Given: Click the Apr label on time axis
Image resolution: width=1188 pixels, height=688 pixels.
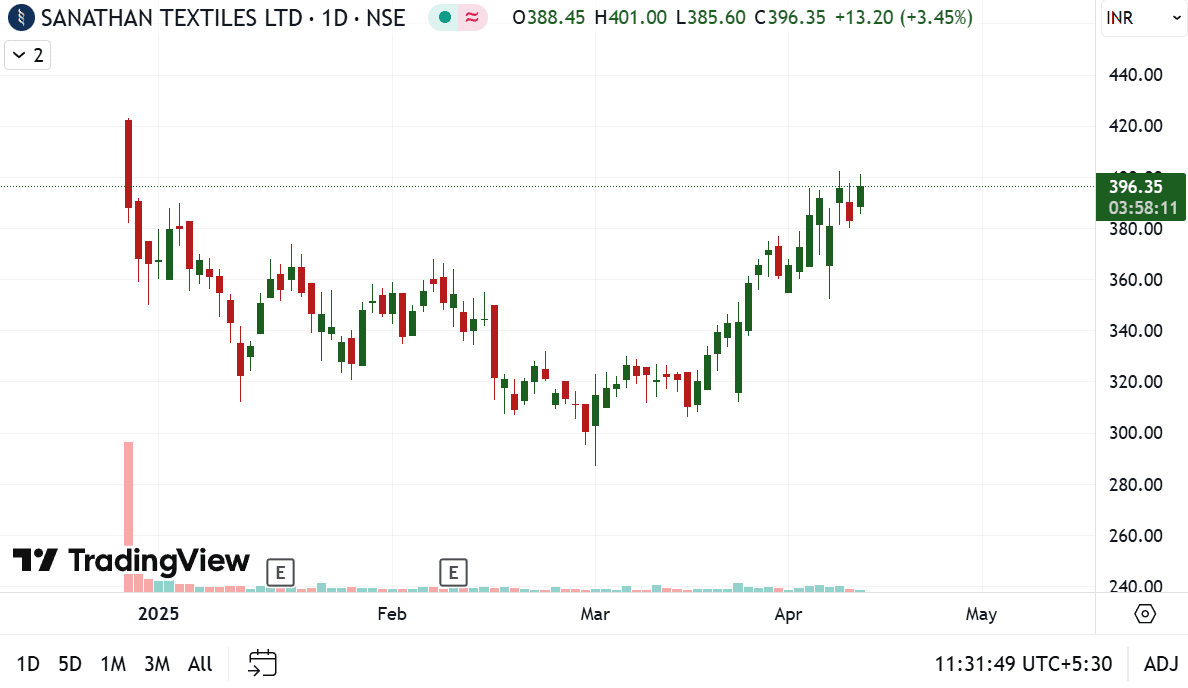Looking at the screenshot, I should [788, 614].
